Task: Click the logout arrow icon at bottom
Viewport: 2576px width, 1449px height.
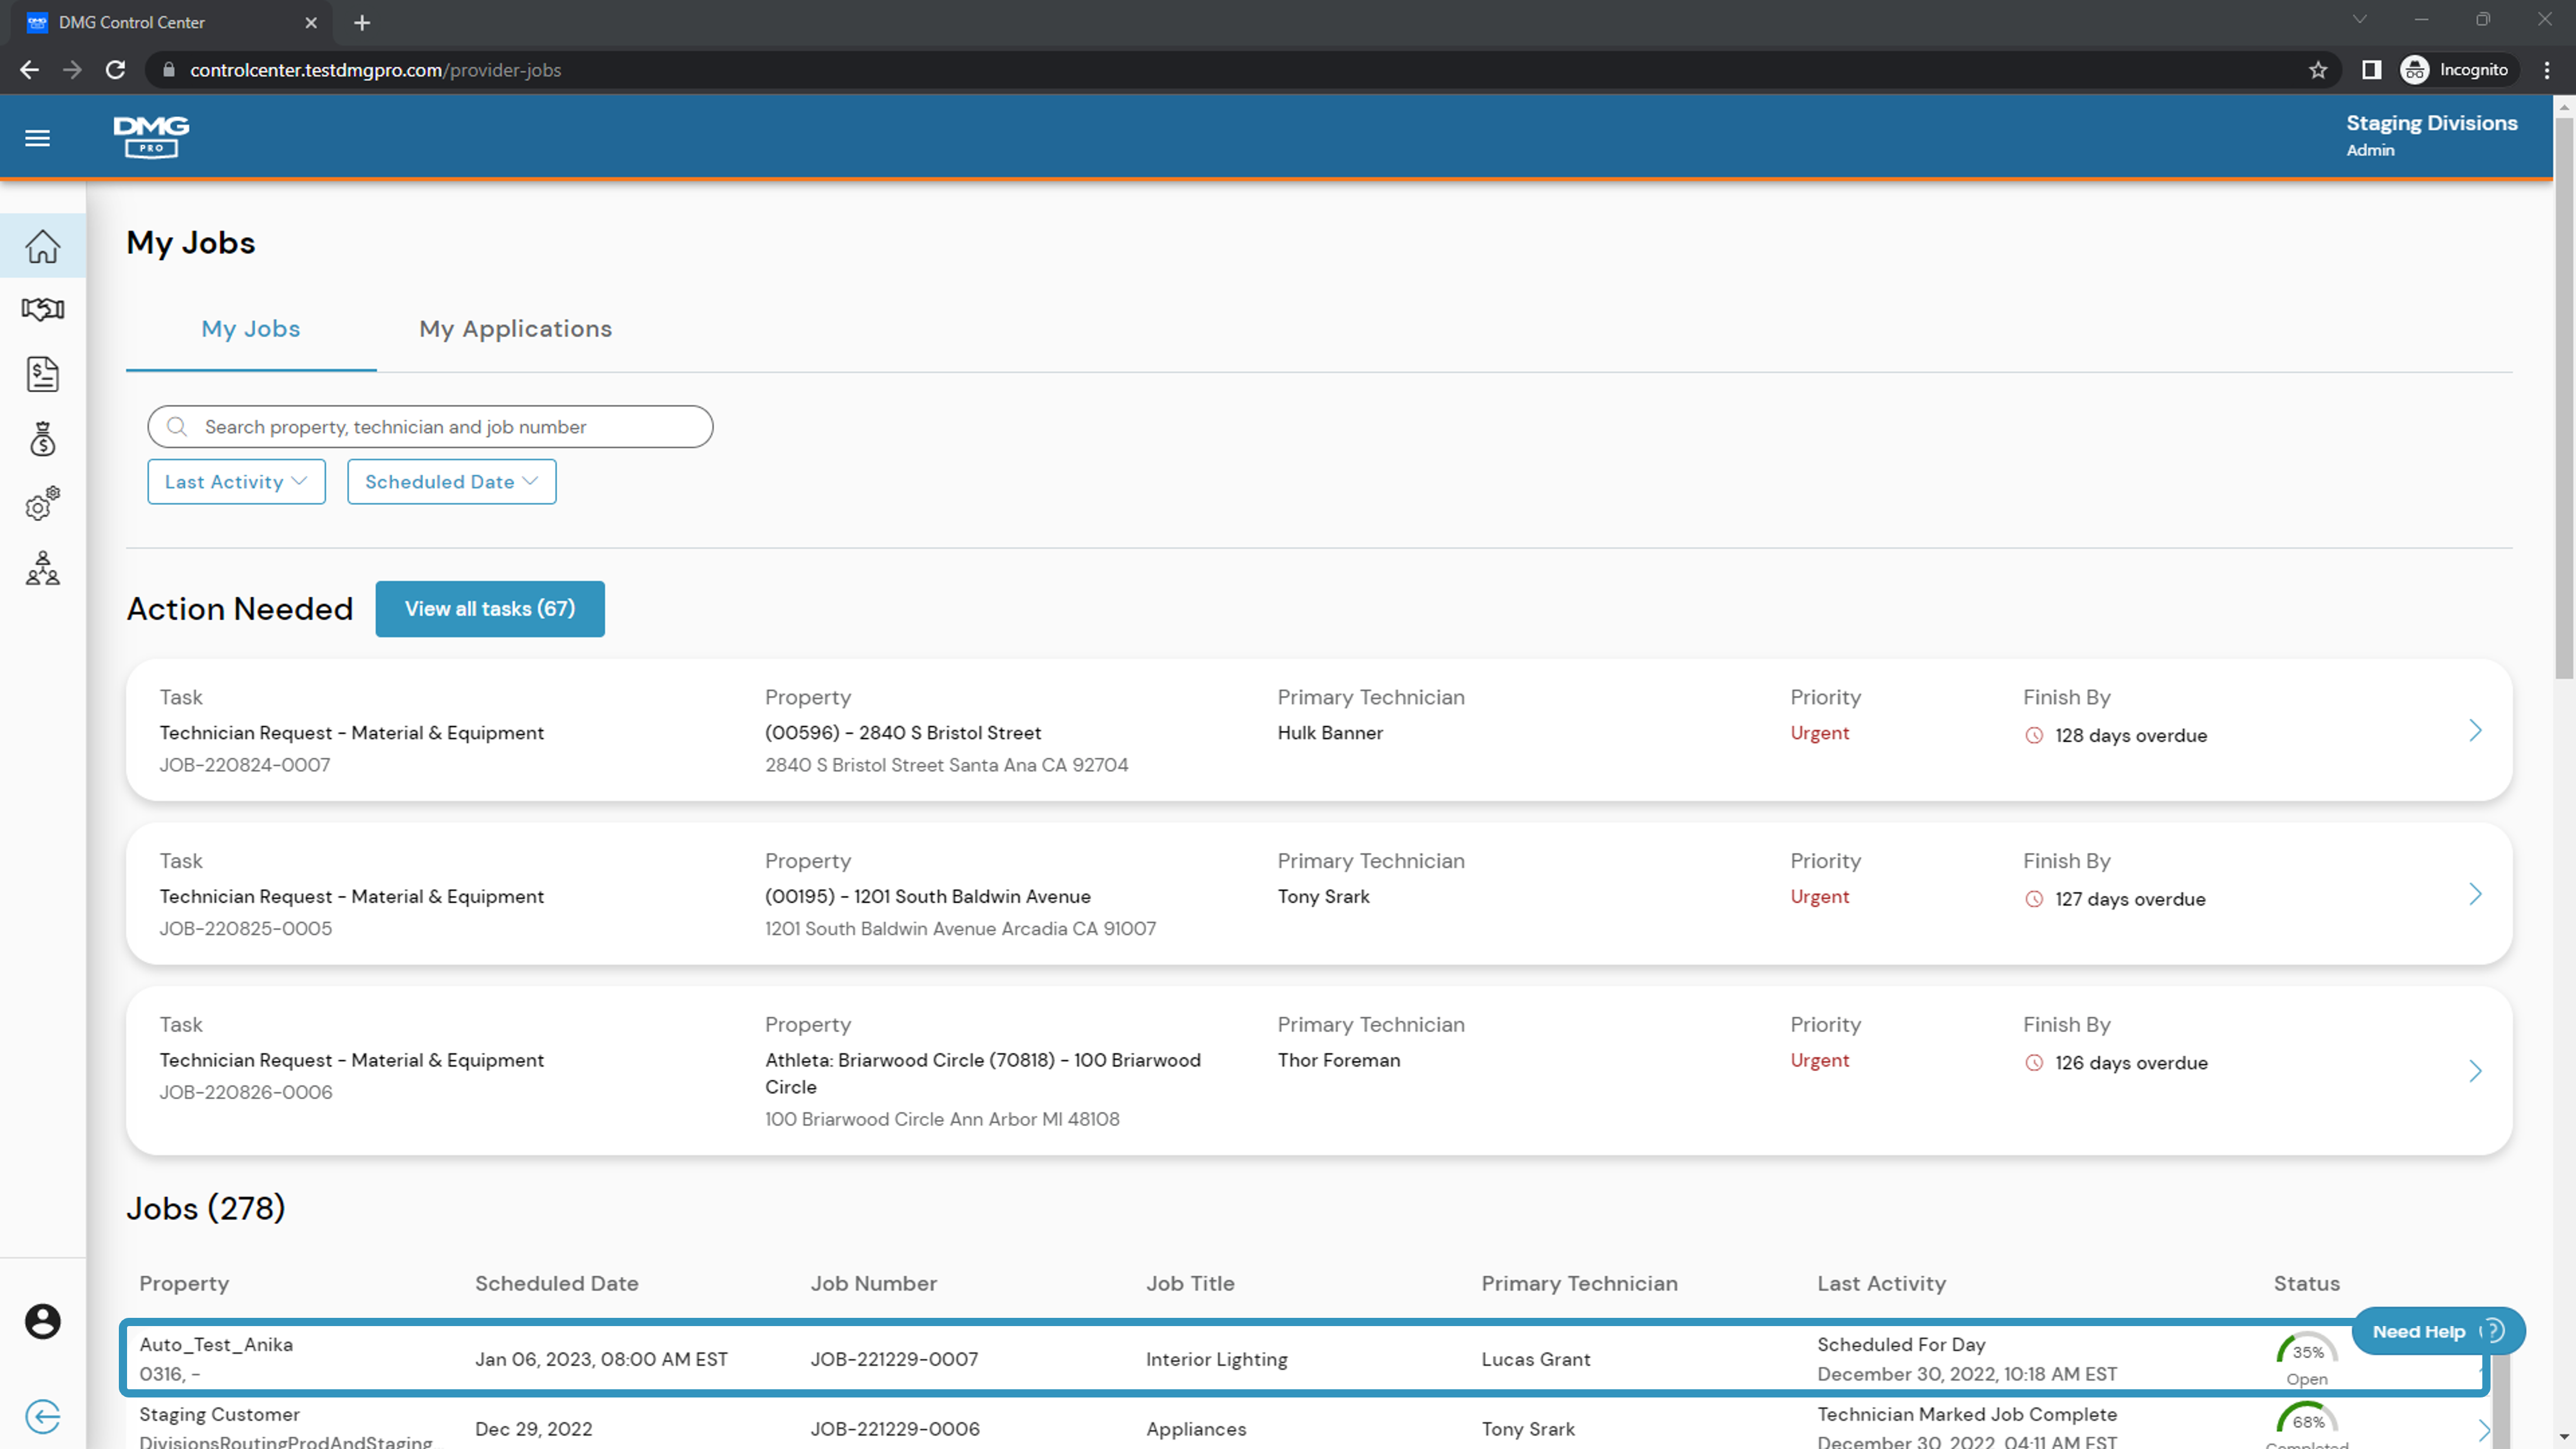Action: click(x=42, y=1416)
